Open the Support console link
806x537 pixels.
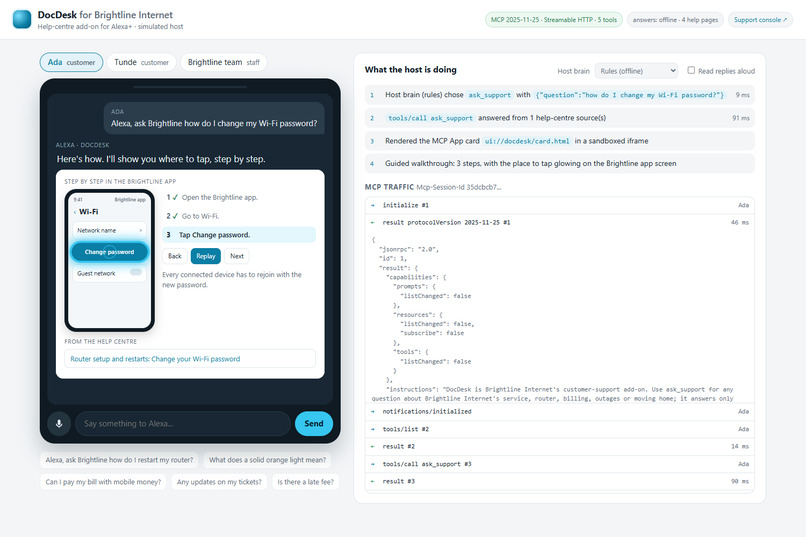[x=760, y=20]
